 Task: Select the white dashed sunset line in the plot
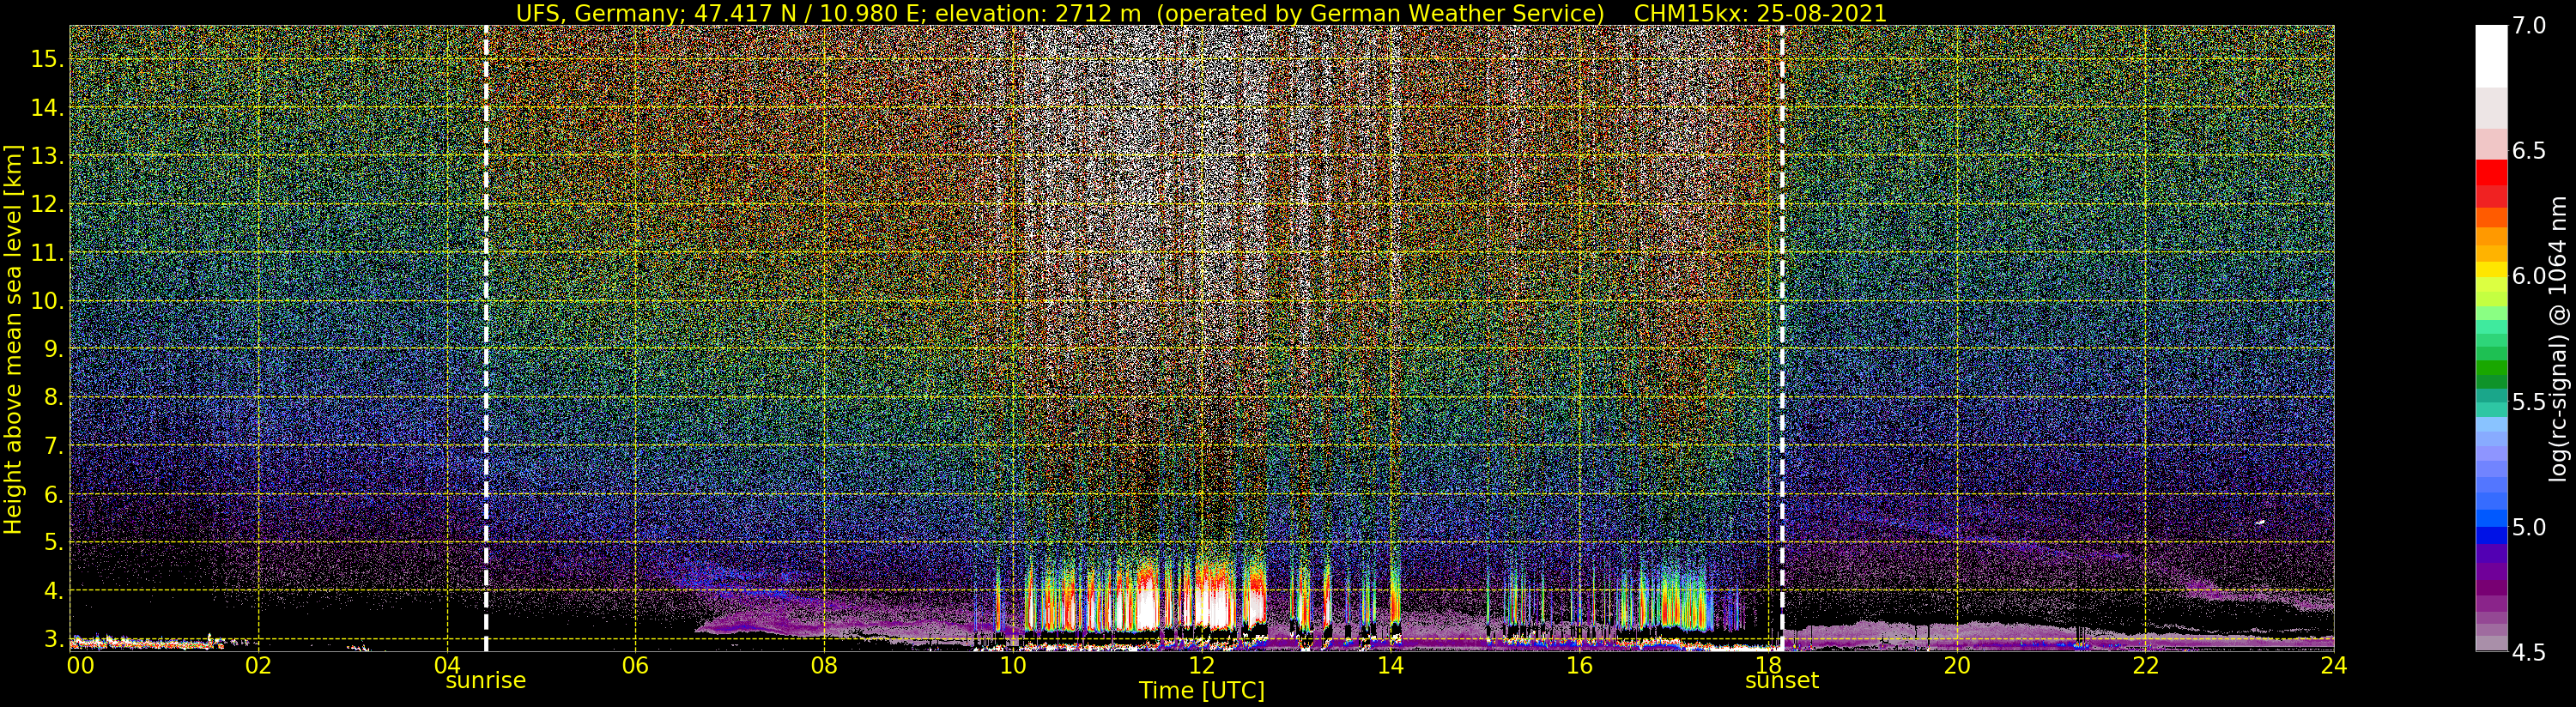(x=1782, y=338)
